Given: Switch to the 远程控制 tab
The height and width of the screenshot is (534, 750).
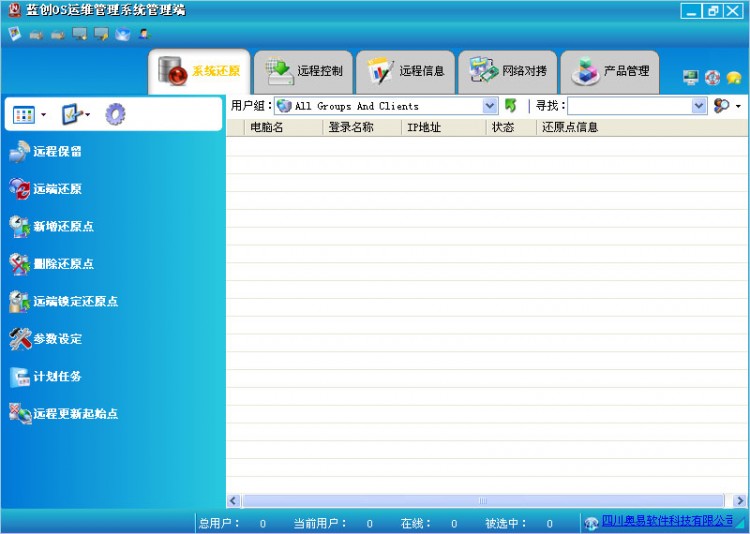Looking at the screenshot, I should [x=303, y=72].
